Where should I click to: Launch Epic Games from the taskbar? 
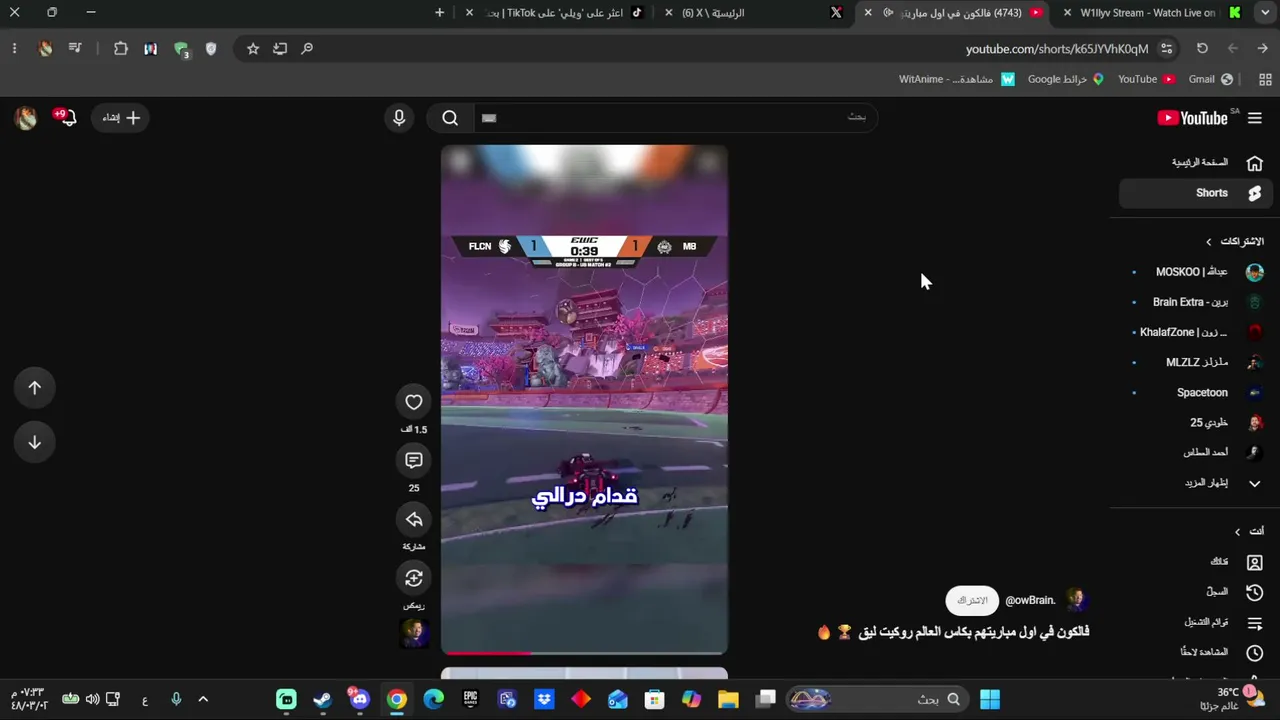click(x=470, y=699)
